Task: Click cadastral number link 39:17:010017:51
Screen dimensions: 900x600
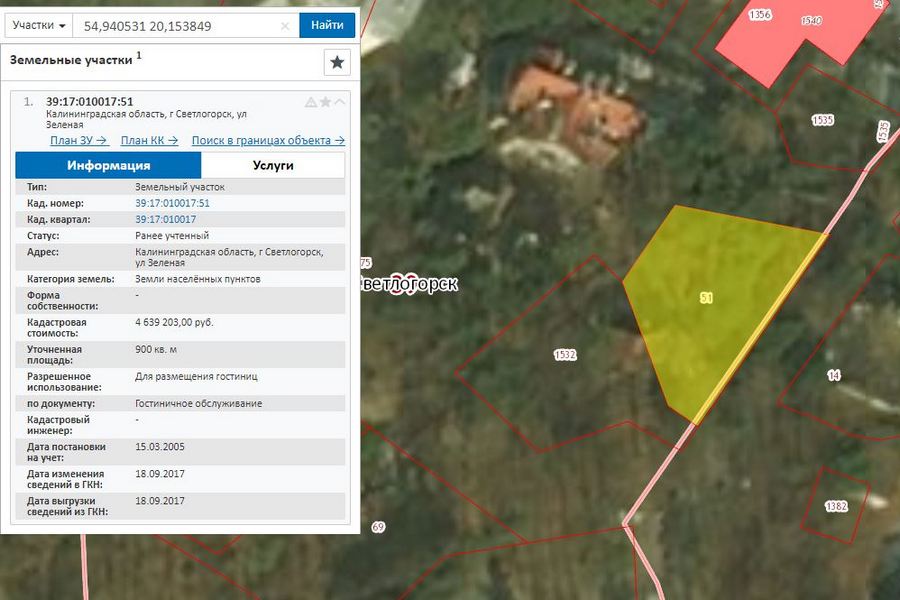Action: (x=172, y=203)
